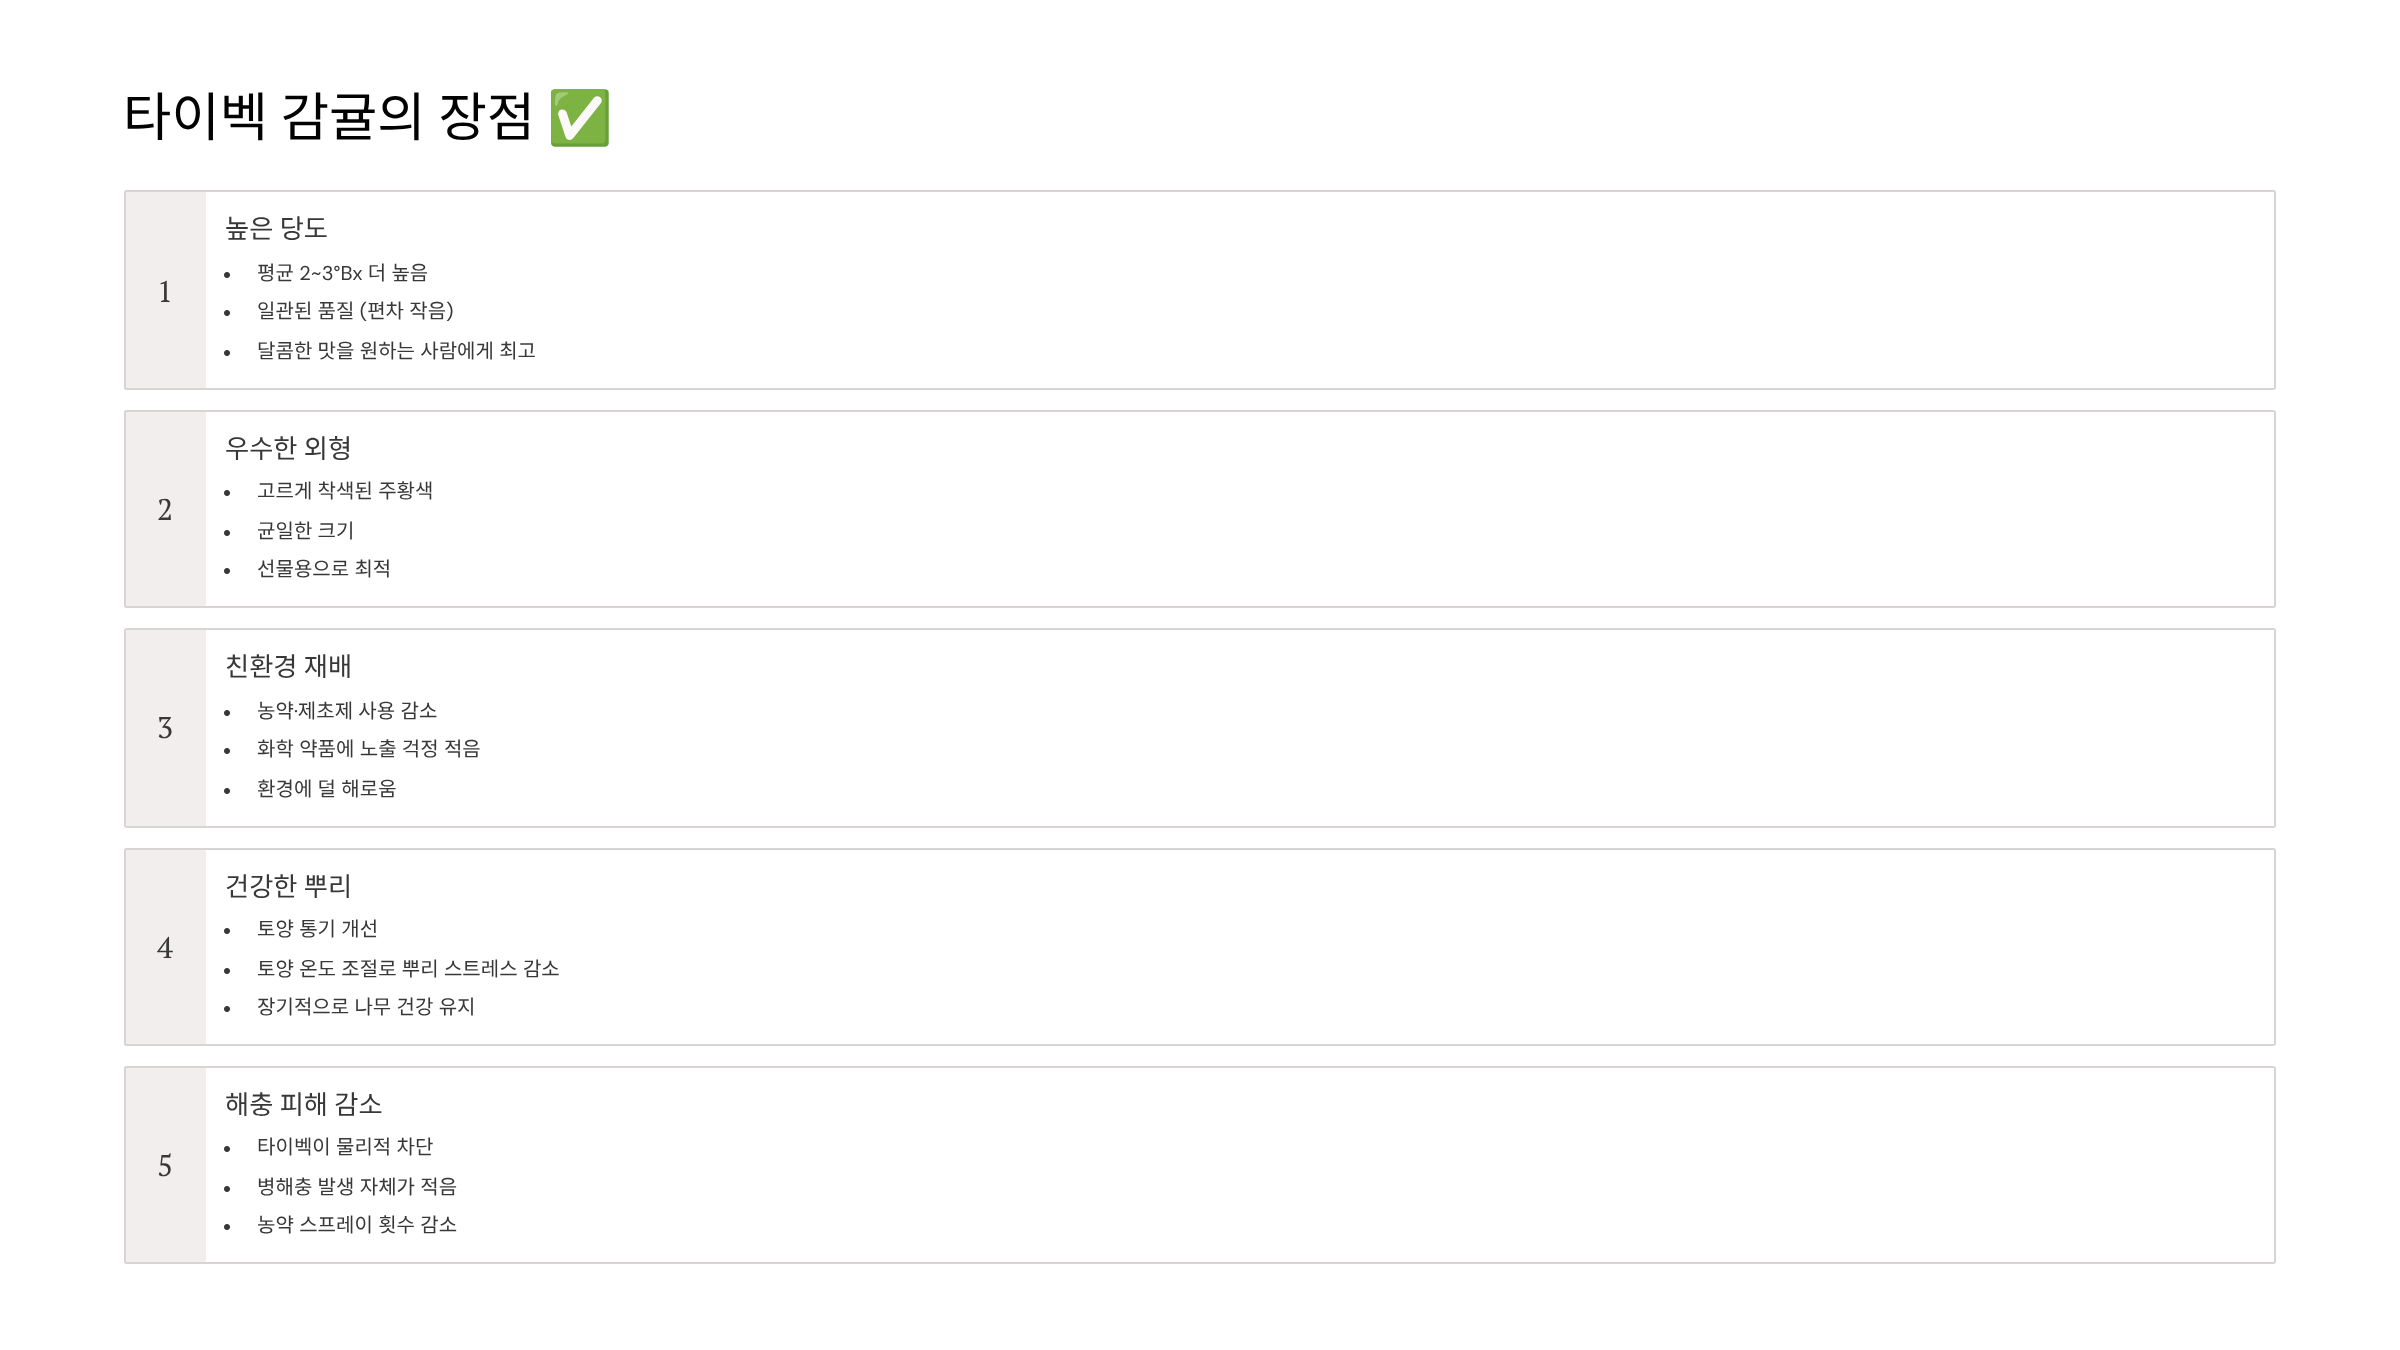The image size is (2400, 1350).
Task: Click the bullet 타이벡이 물리적 차단
Action: pos(345,1147)
